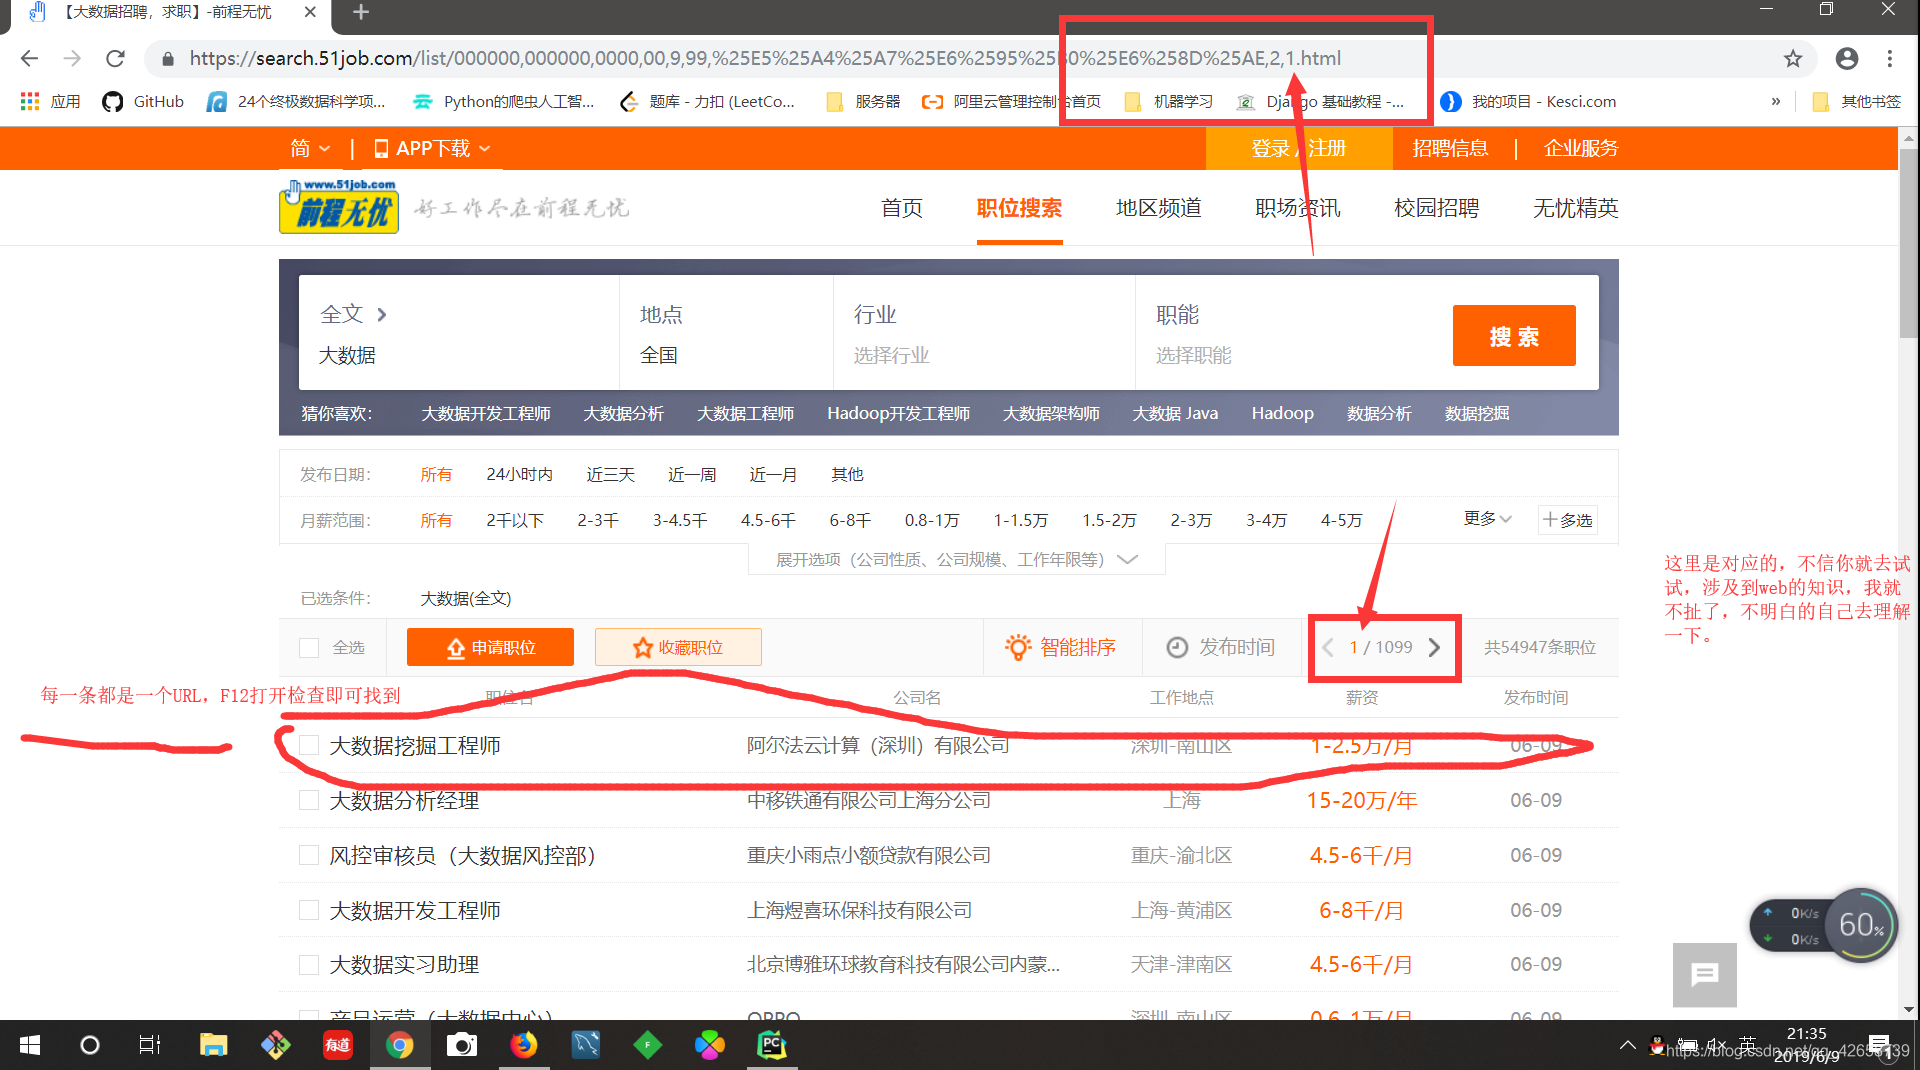This screenshot has height=1070, width=1920.
Task: Open a new browser tab
Action: click(361, 12)
